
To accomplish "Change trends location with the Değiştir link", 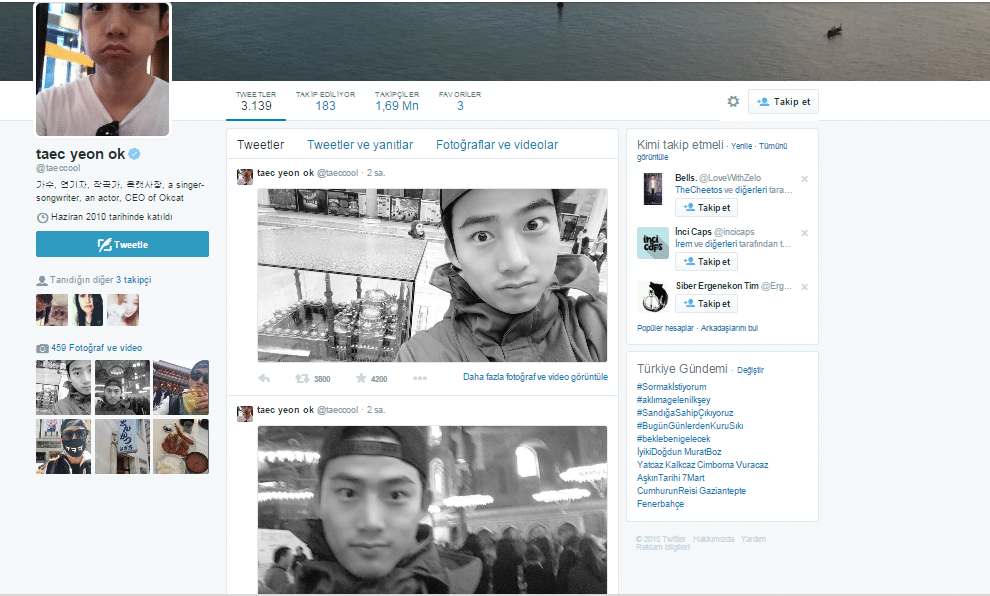I will pyautogui.click(x=750, y=370).
